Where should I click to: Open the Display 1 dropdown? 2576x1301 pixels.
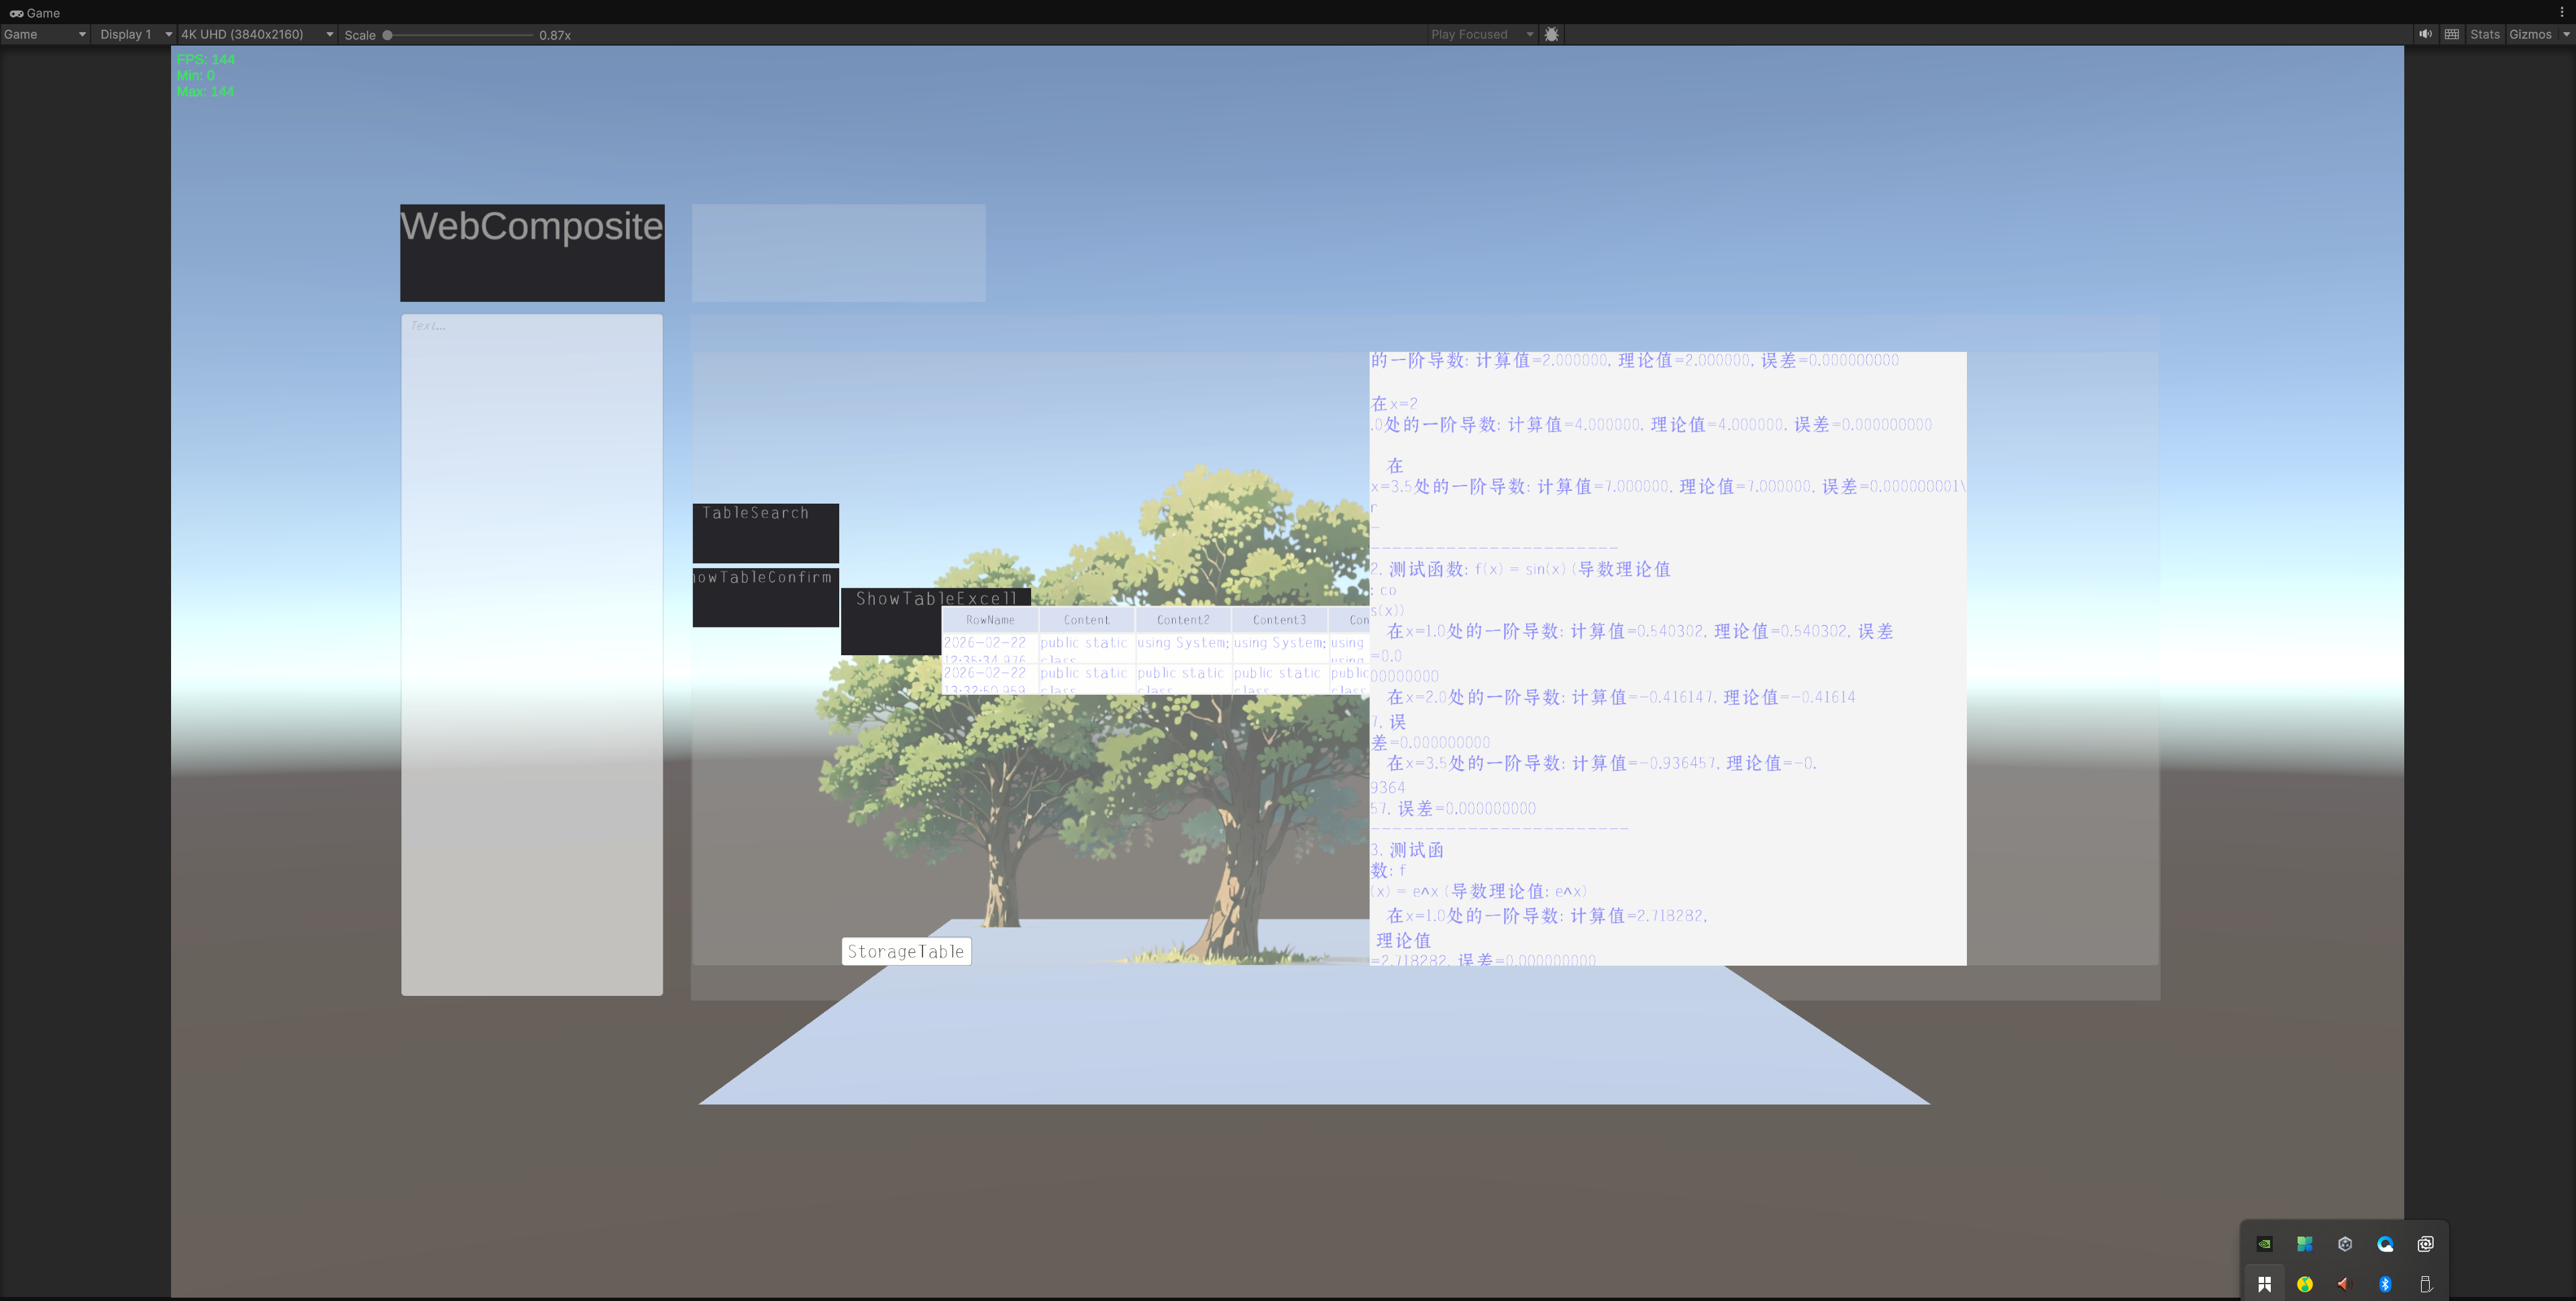[x=135, y=34]
